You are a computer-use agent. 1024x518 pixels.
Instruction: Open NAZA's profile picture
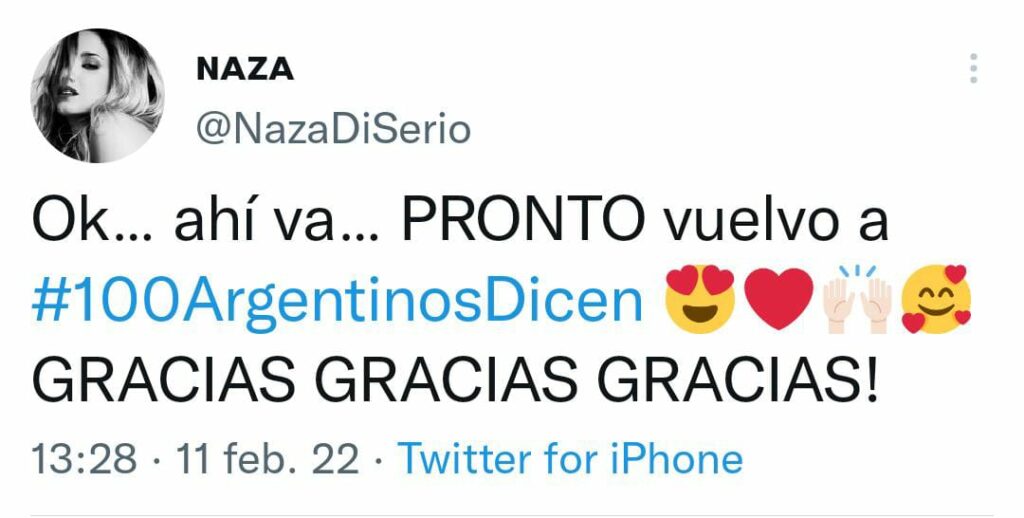(97, 95)
